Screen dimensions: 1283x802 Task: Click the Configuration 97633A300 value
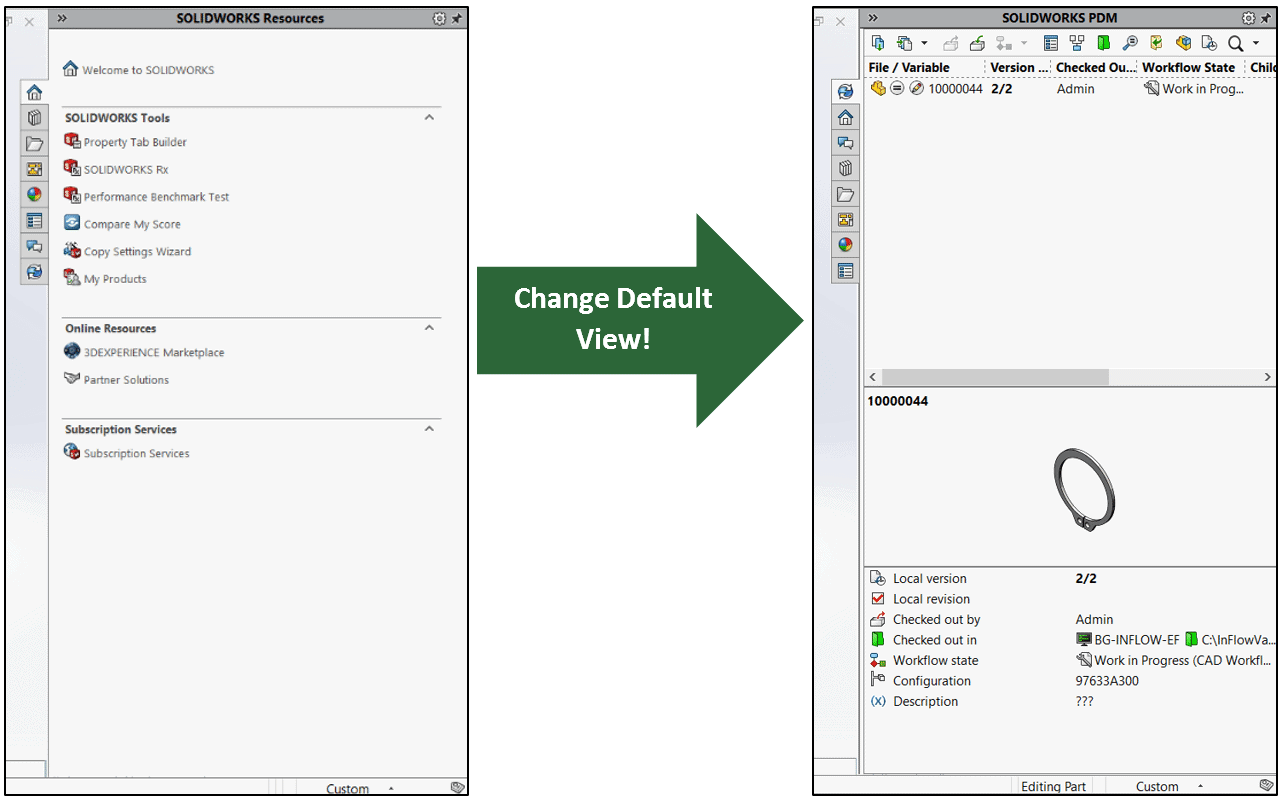pyautogui.click(x=1107, y=681)
